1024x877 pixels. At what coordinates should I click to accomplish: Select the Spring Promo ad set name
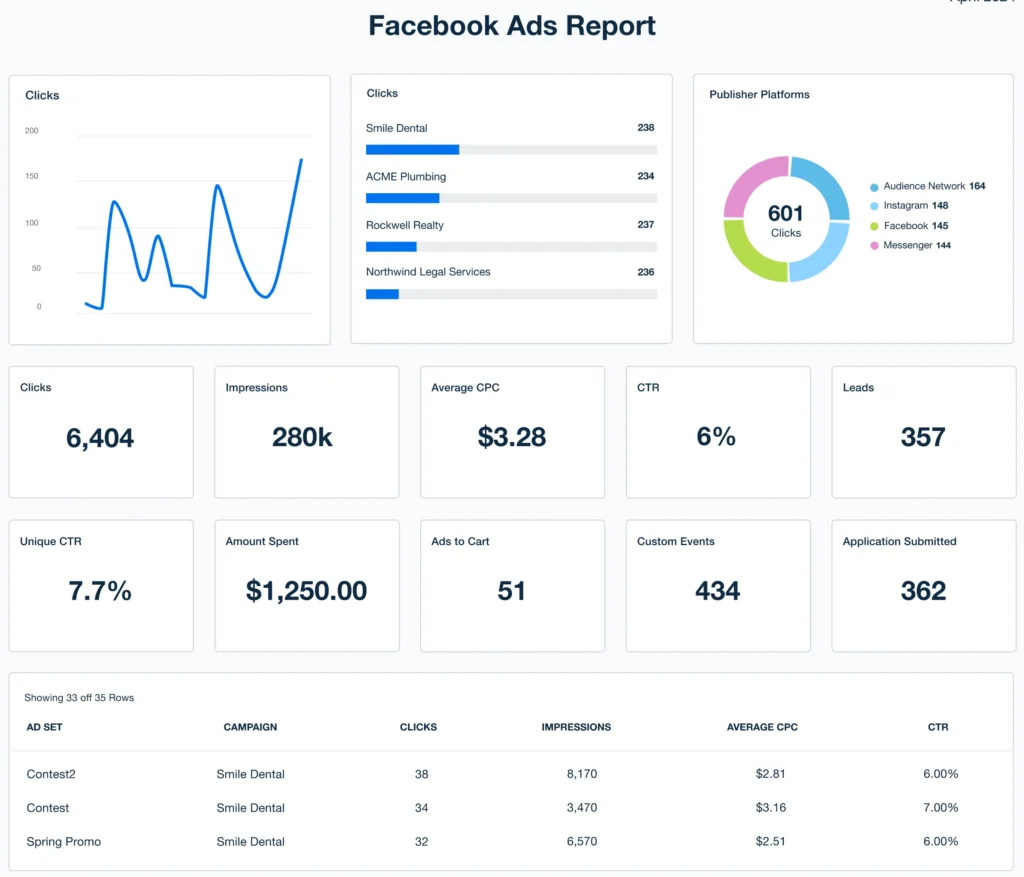[63, 842]
